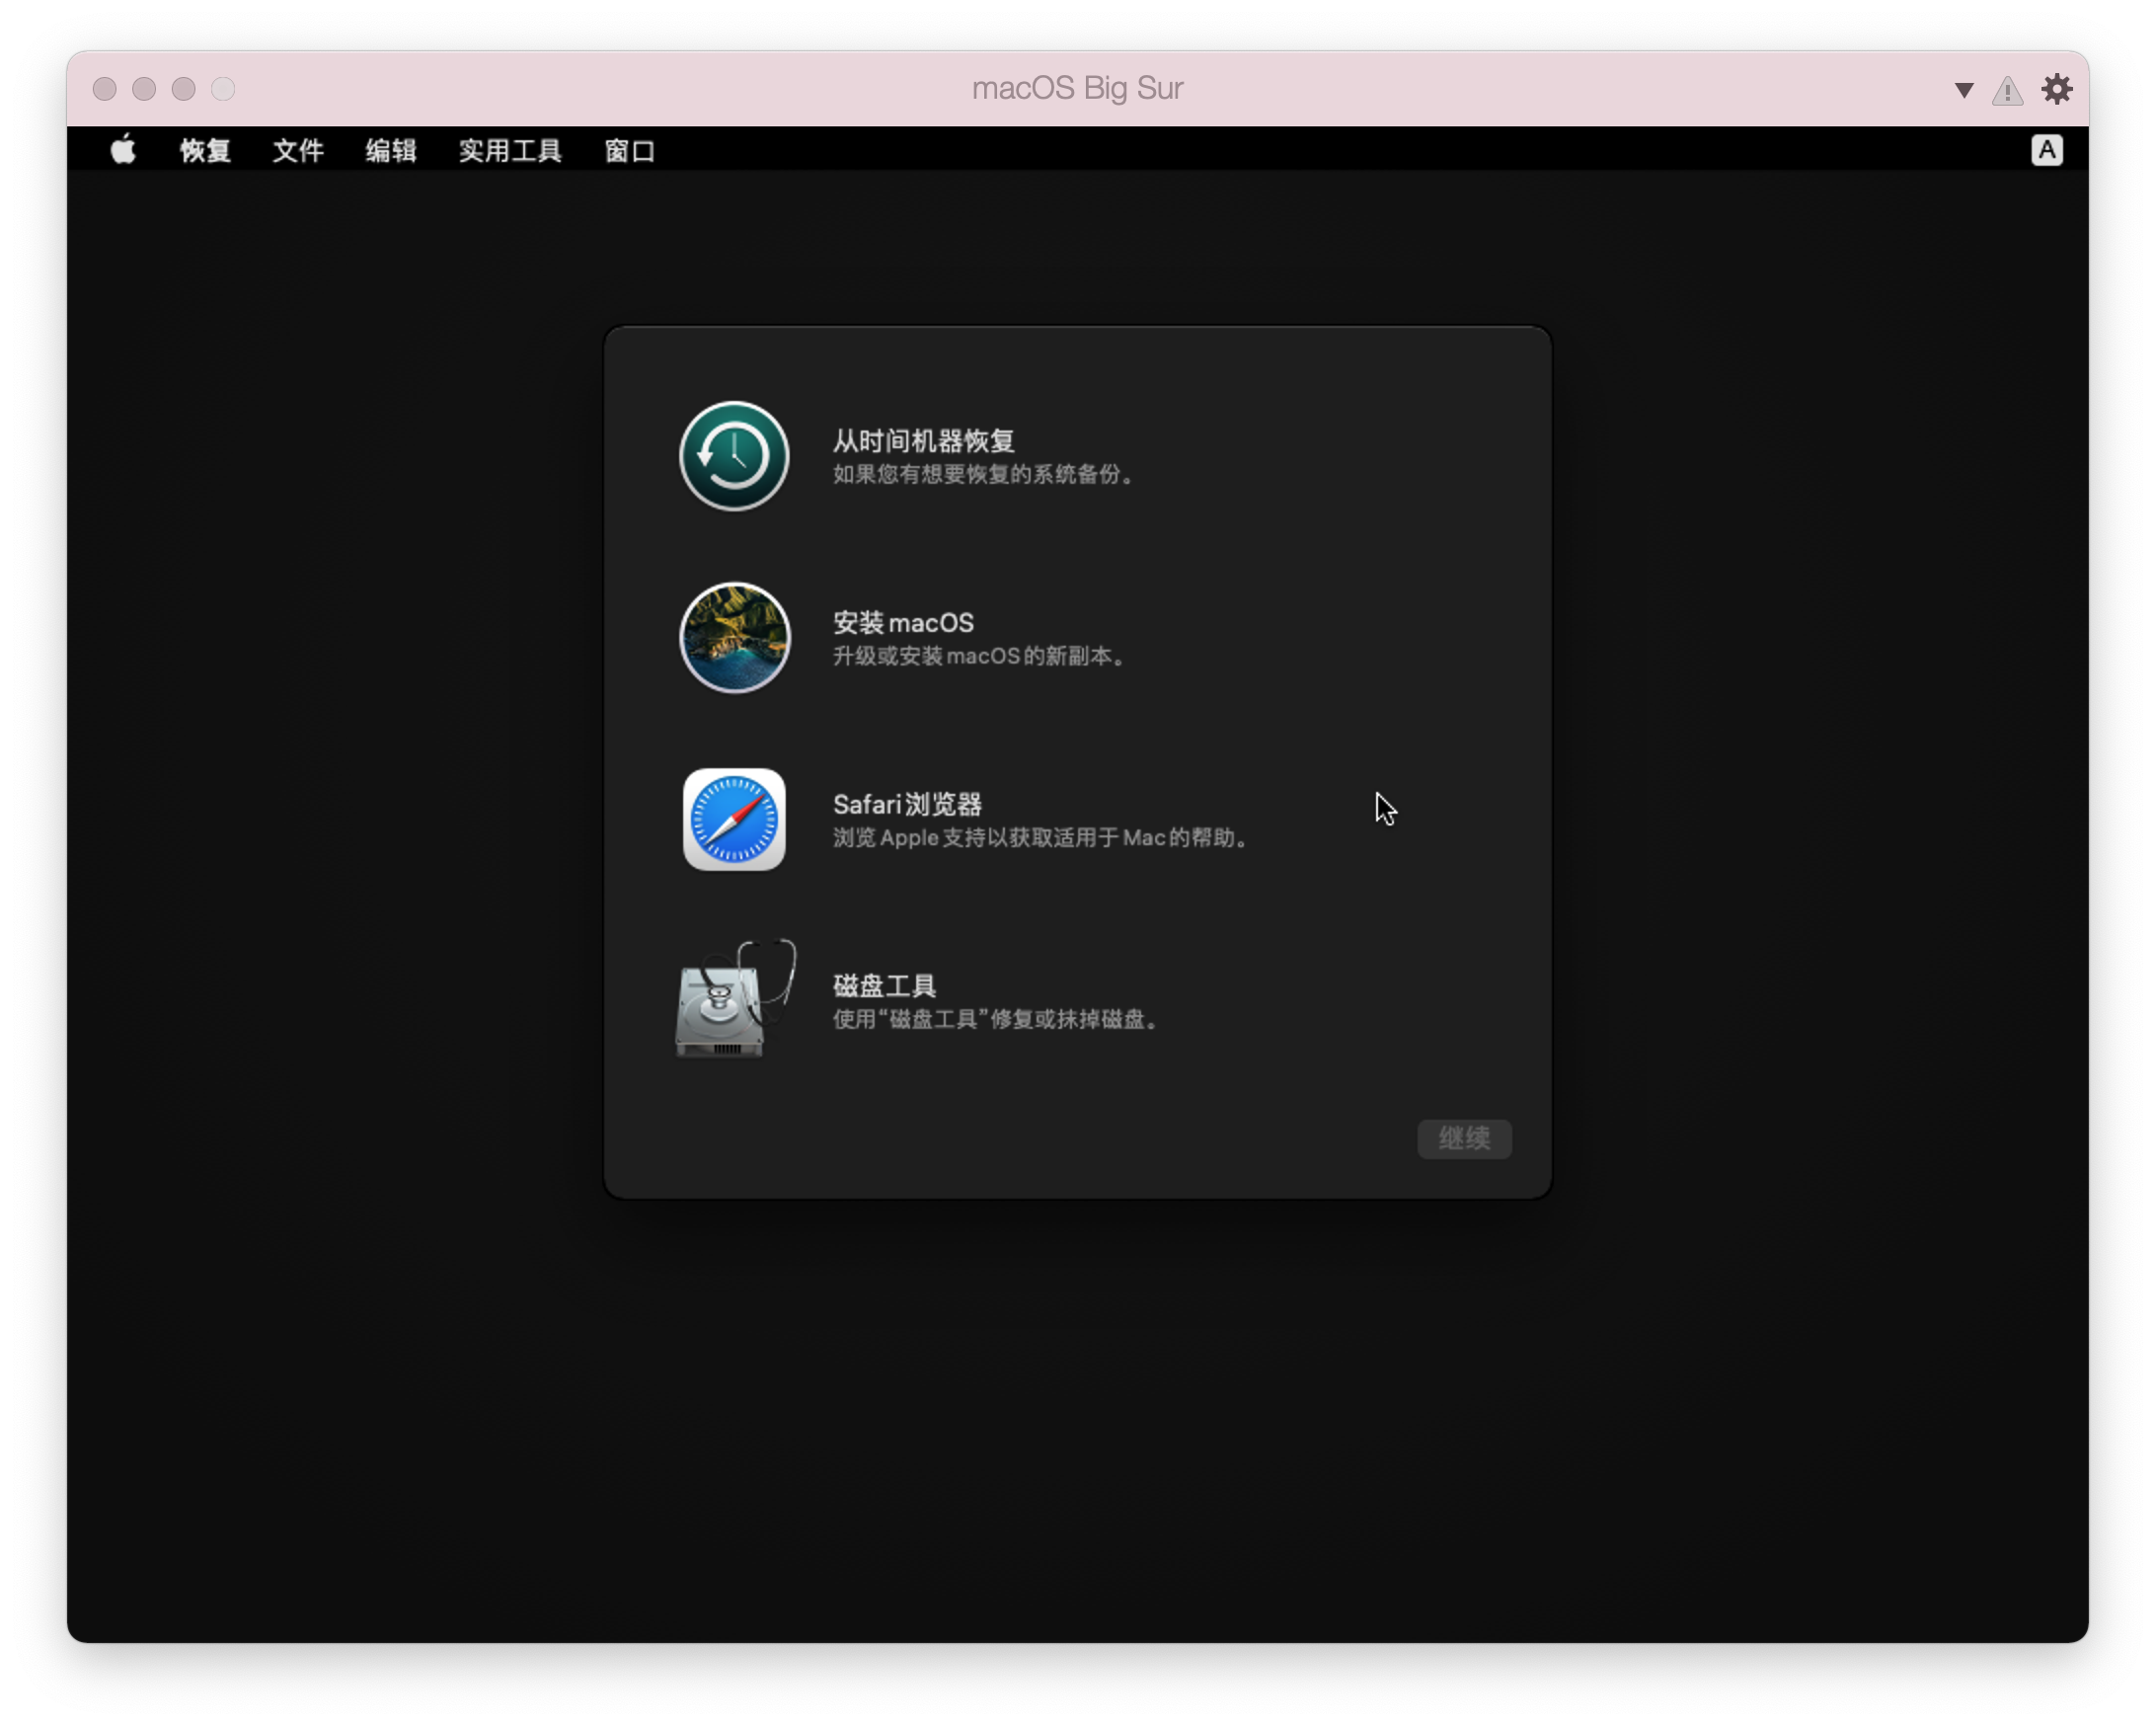This screenshot has width=2156, height=1726.
Task: Open the 实用工具 menu
Action: (x=508, y=151)
